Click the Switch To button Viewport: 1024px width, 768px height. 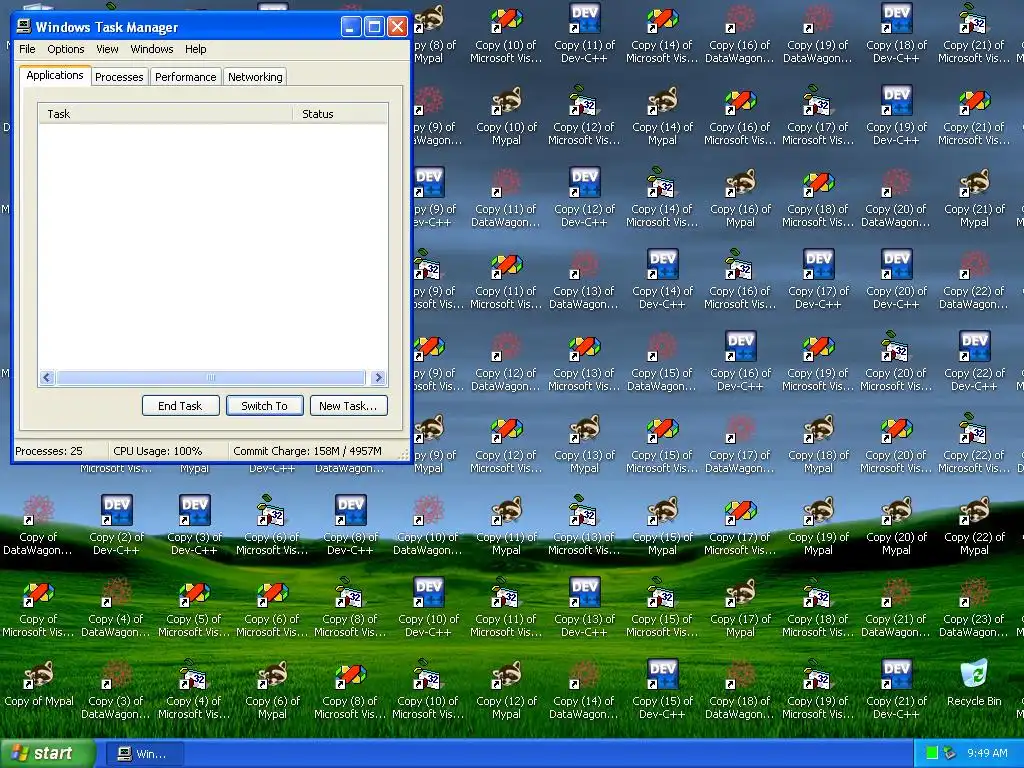(x=264, y=406)
